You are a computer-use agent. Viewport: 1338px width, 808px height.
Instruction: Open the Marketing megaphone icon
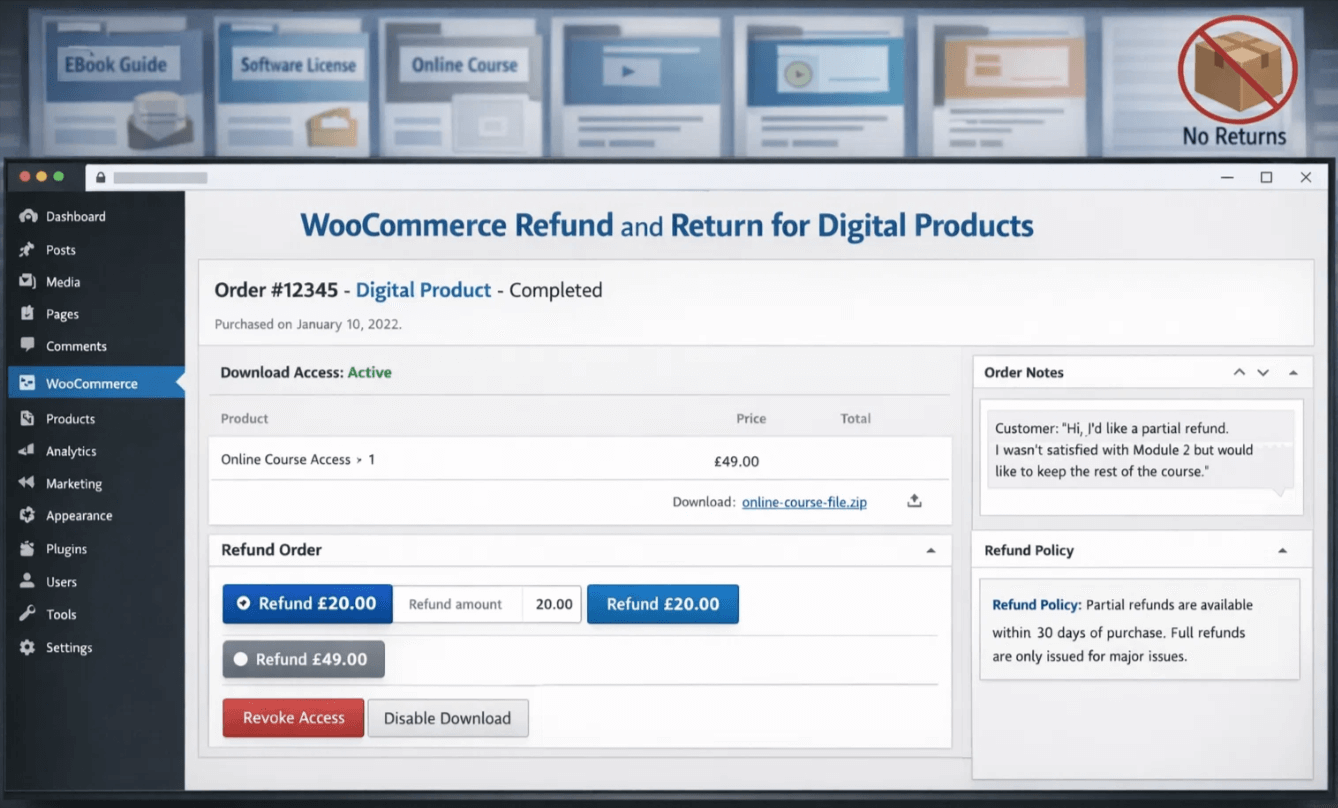[x=25, y=483]
